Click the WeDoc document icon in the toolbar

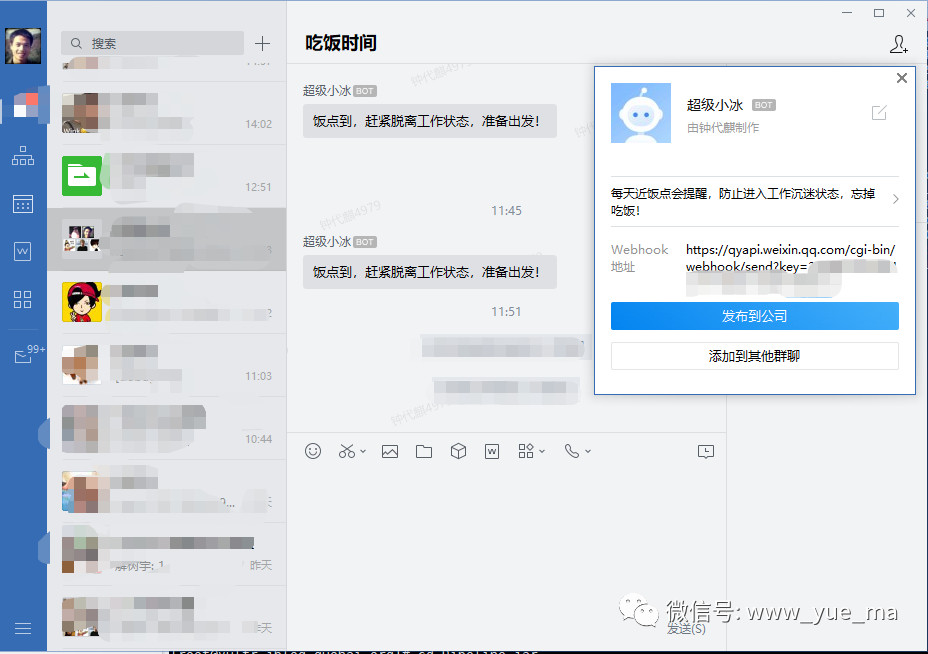click(492, 452)
